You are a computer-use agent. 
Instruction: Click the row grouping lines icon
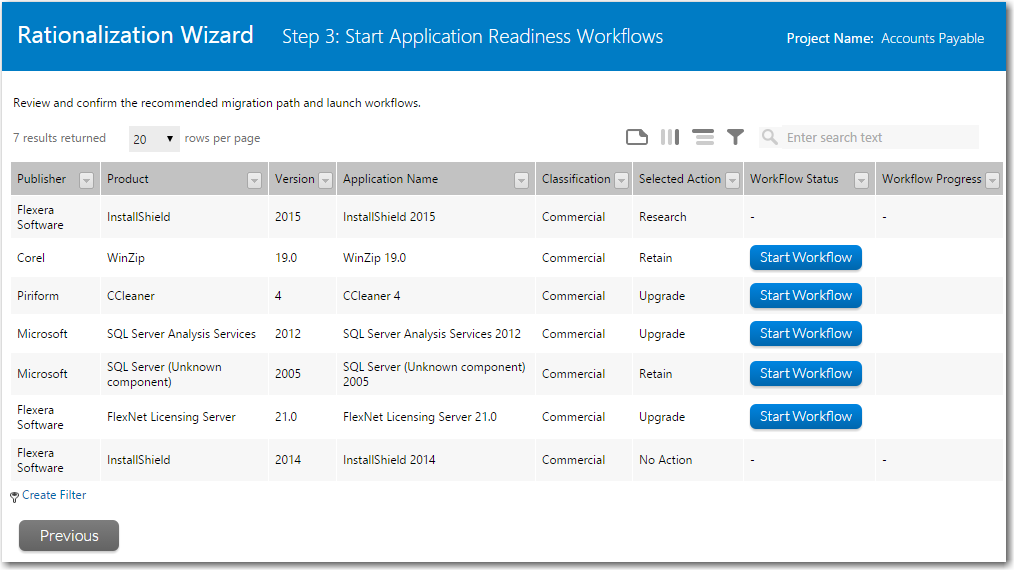[x=703, y=137]
